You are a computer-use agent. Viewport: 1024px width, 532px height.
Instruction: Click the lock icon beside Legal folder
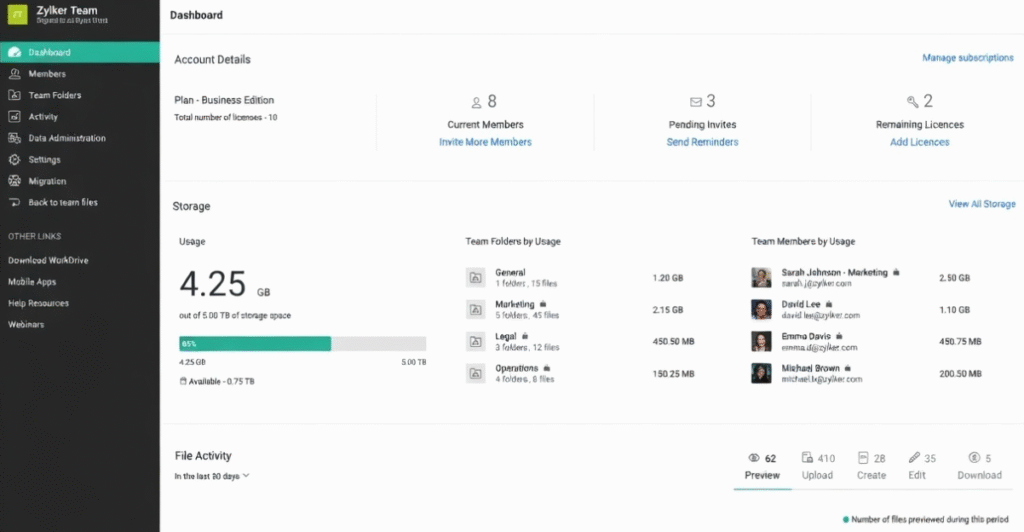(x=524, y=336)
